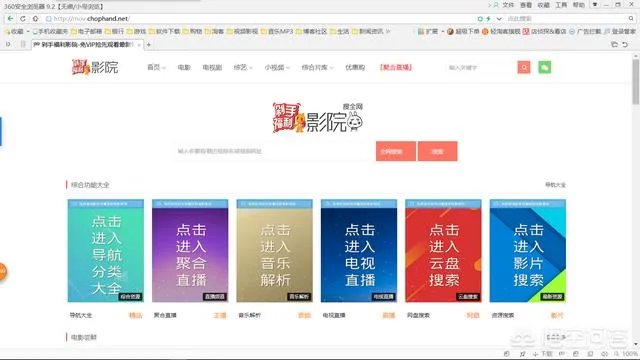Click the 电视直播 caption below the cards
Screen dimensions: 640x360
pos(334,315)
